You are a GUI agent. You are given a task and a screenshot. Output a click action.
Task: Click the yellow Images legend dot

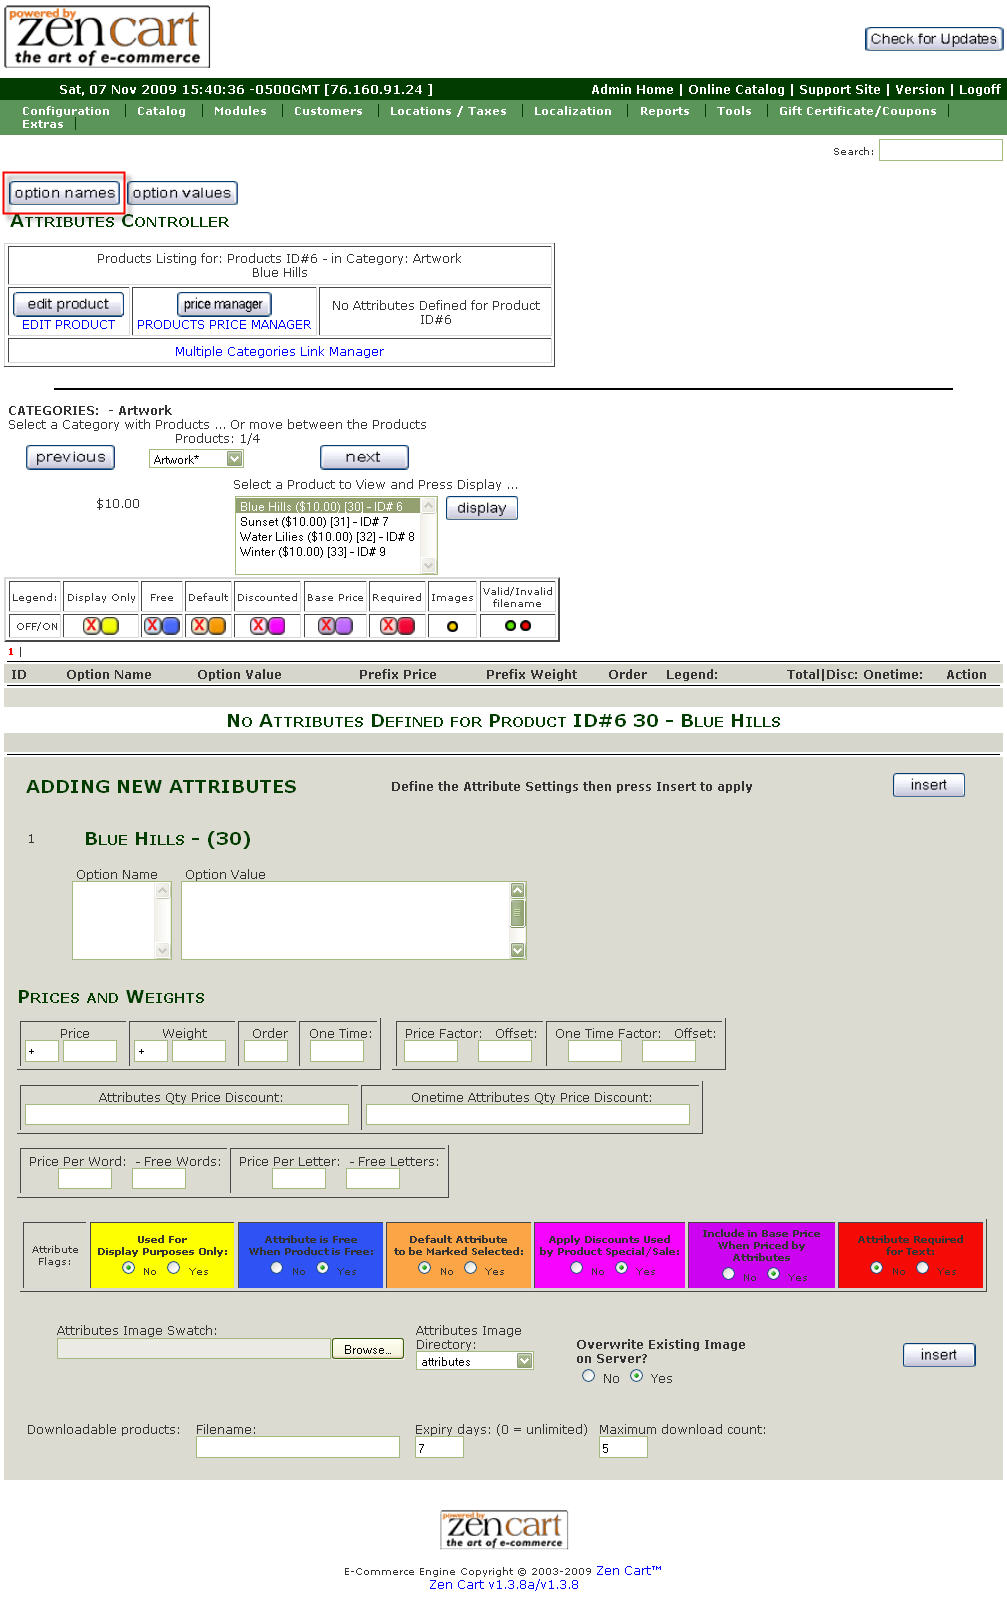452,627
